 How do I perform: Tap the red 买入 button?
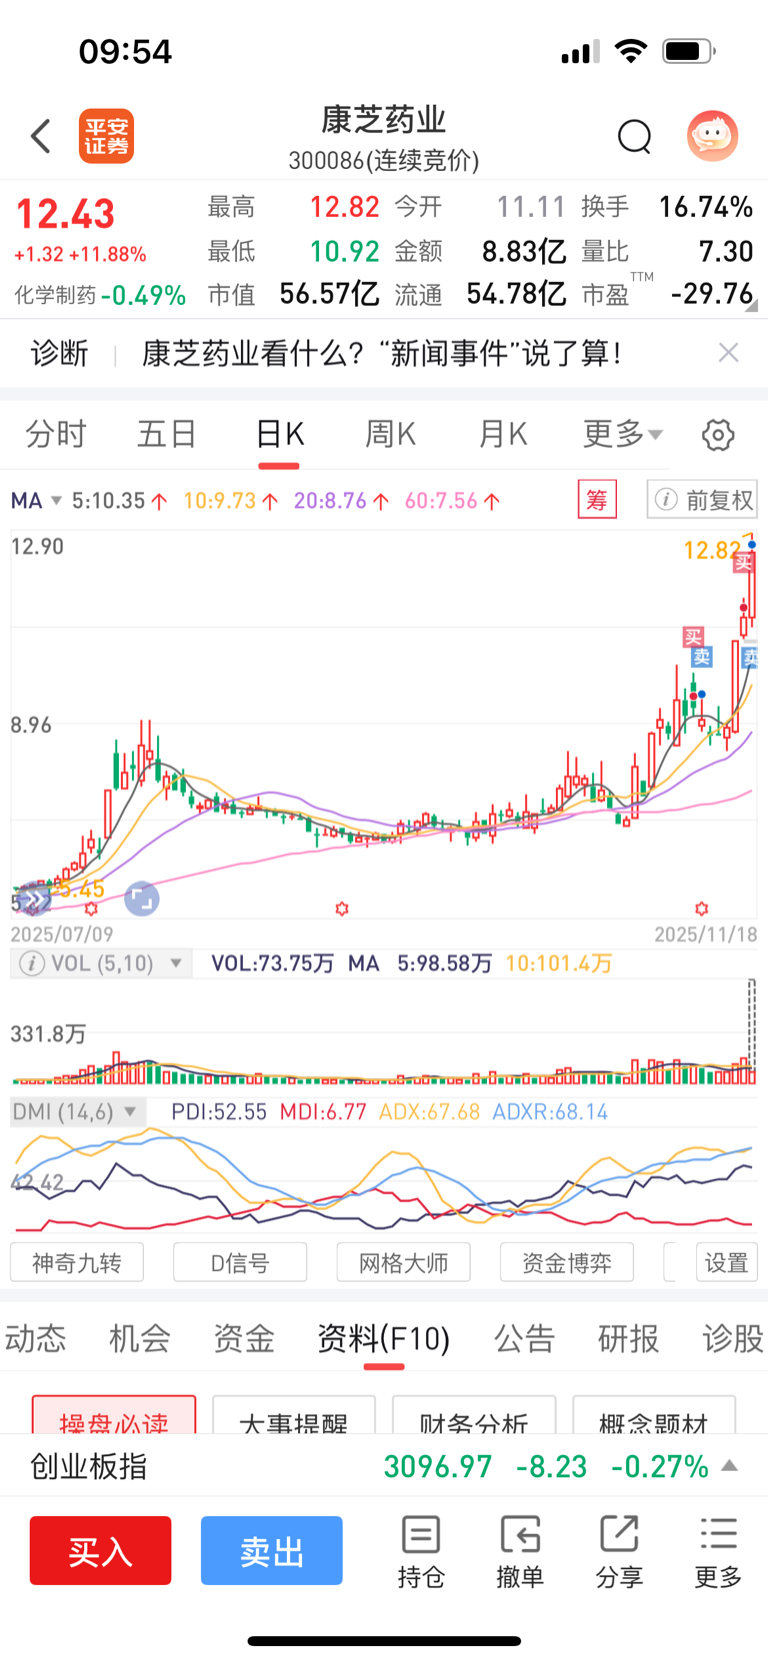(x=100, y=1550)
